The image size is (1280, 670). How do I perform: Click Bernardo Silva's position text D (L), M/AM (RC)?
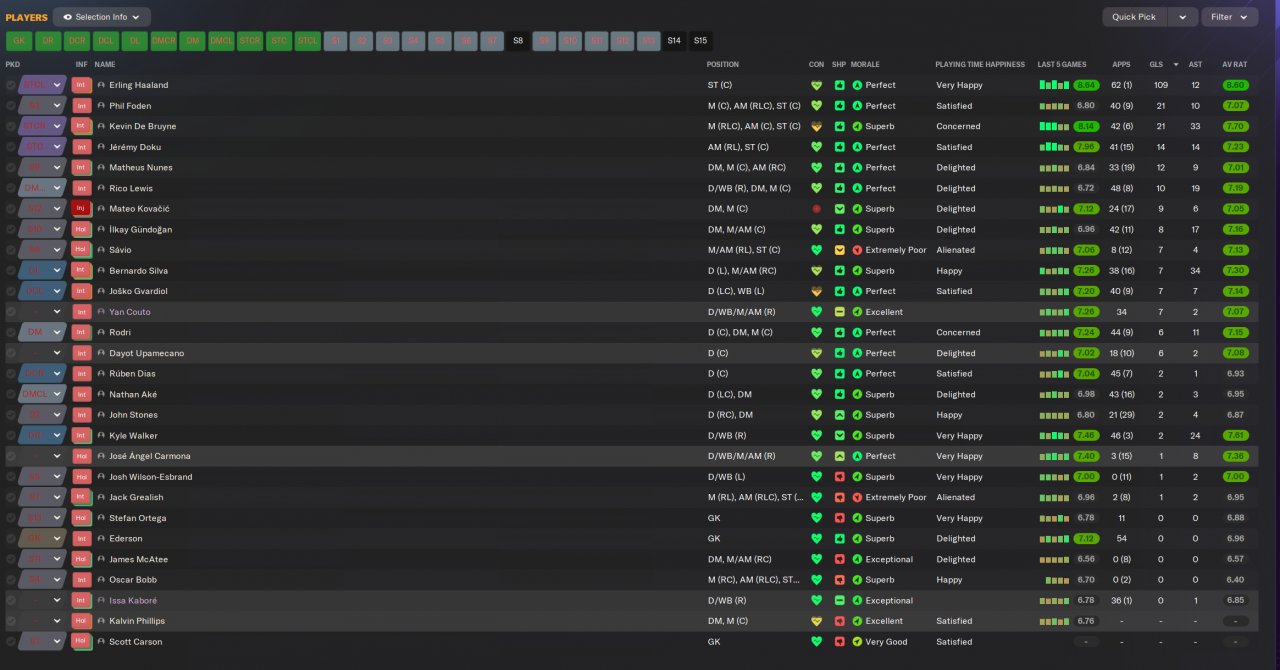pyautogui.click(x=742, y=271)
